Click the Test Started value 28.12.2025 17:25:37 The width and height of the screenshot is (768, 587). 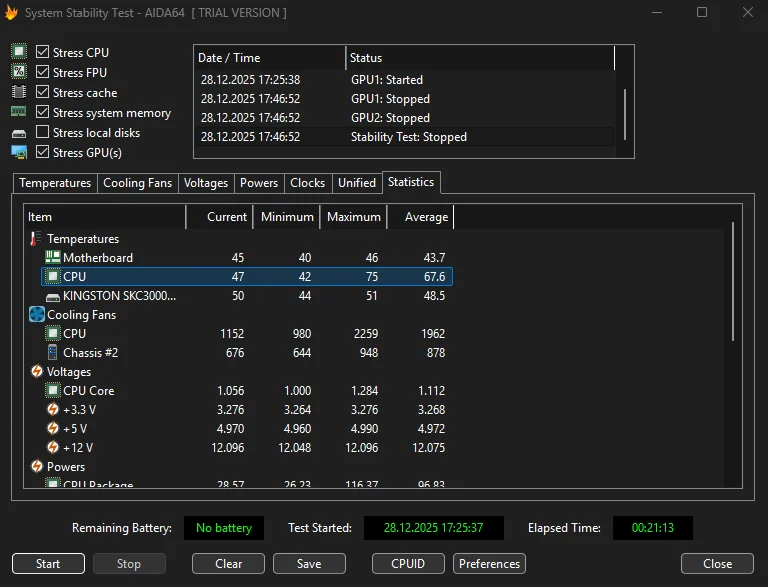[x=433, y=528]
